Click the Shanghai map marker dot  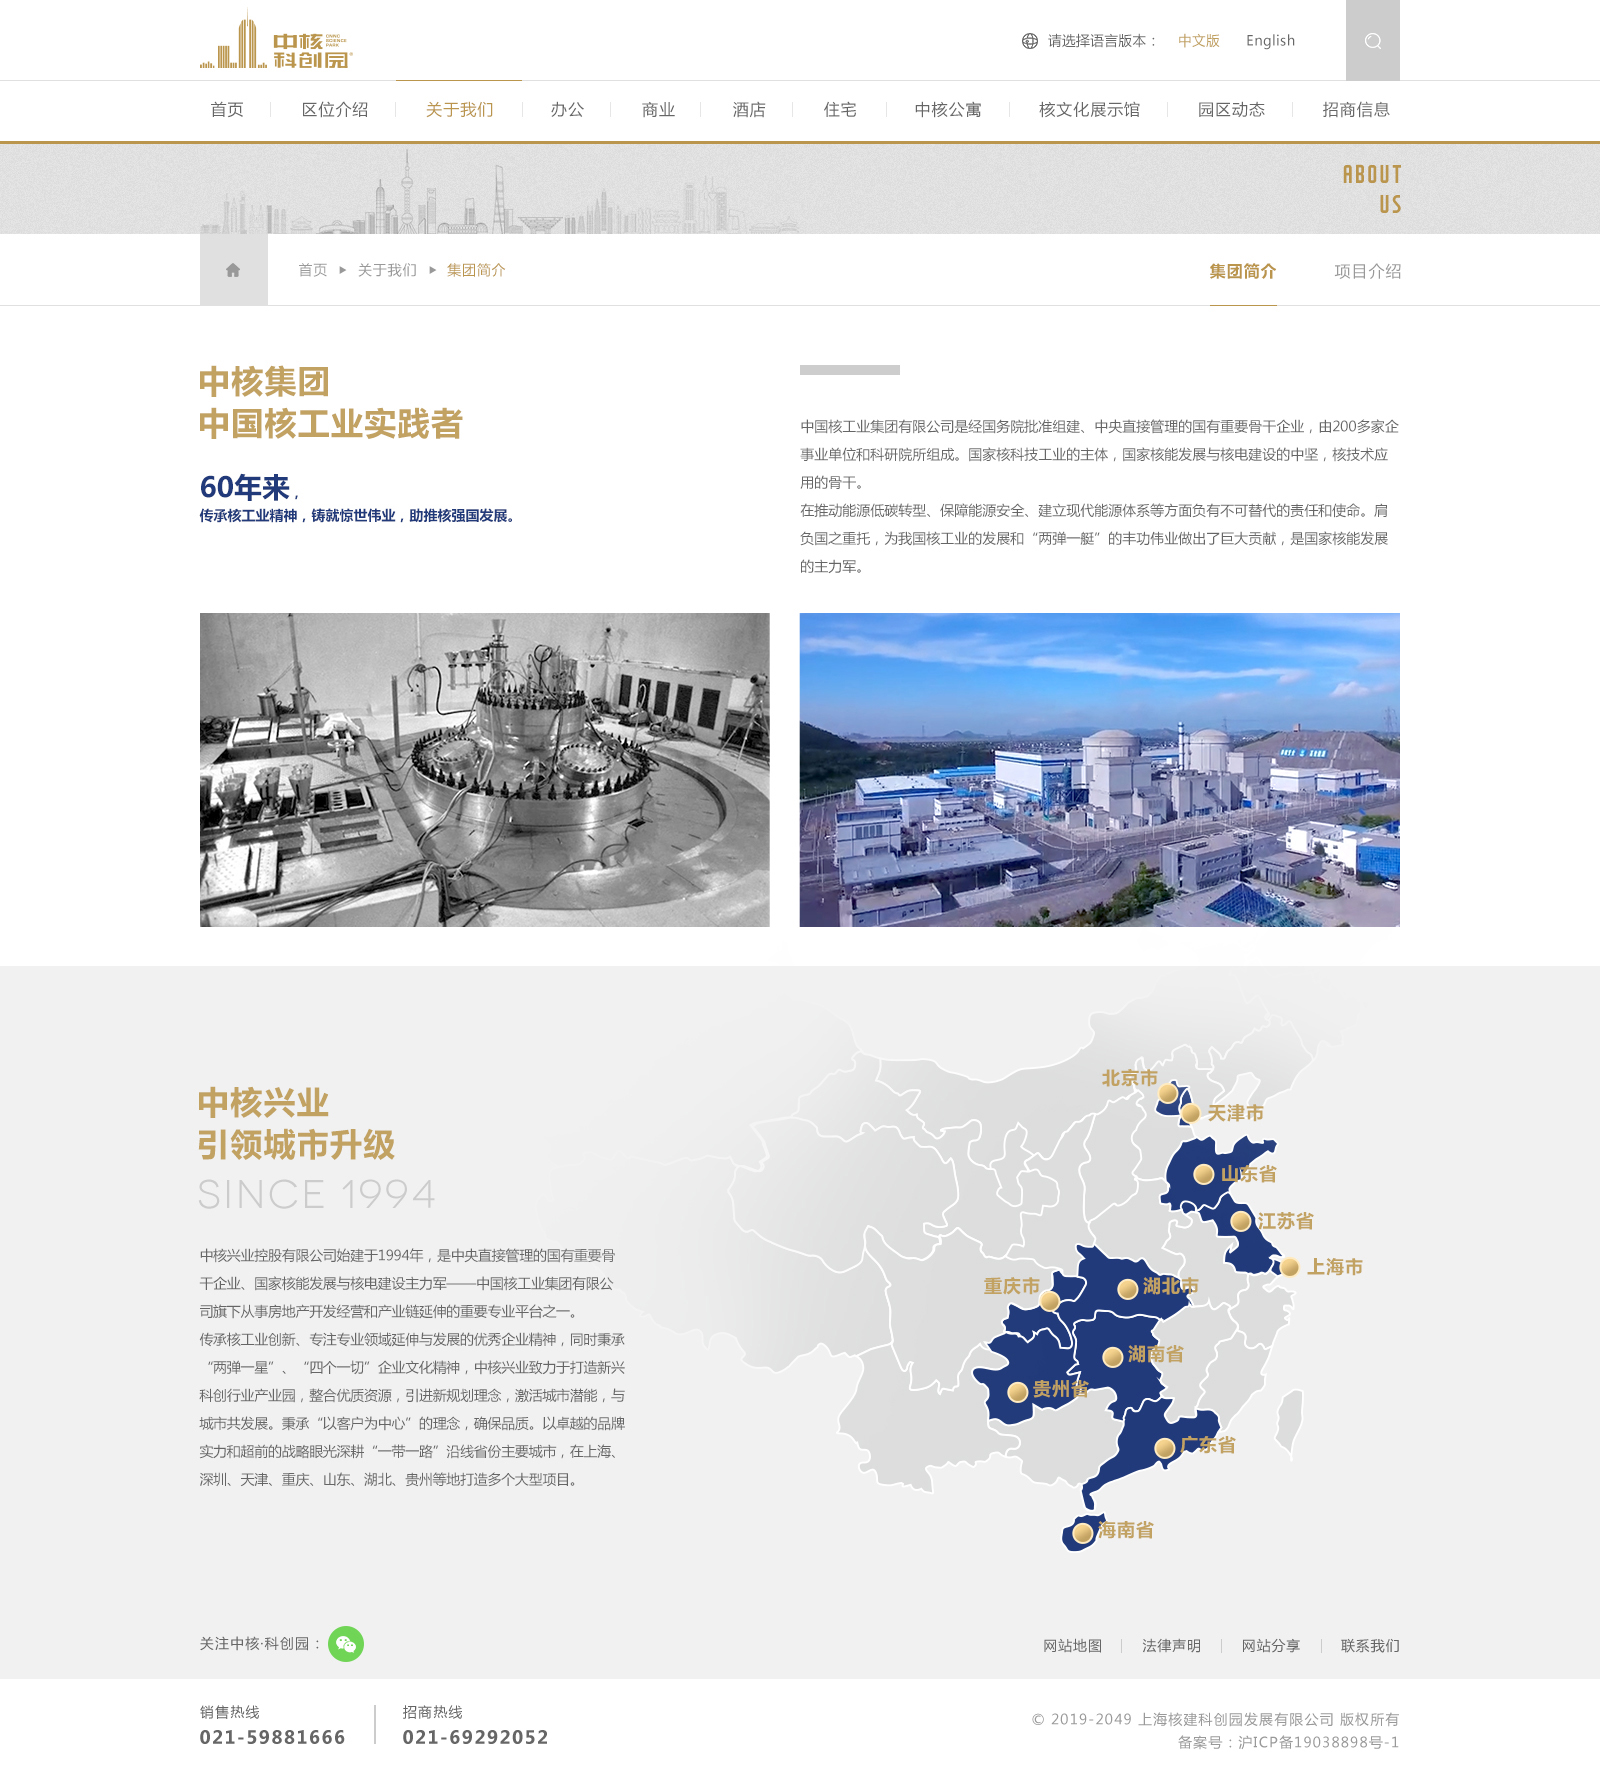pos(1290,1267)
